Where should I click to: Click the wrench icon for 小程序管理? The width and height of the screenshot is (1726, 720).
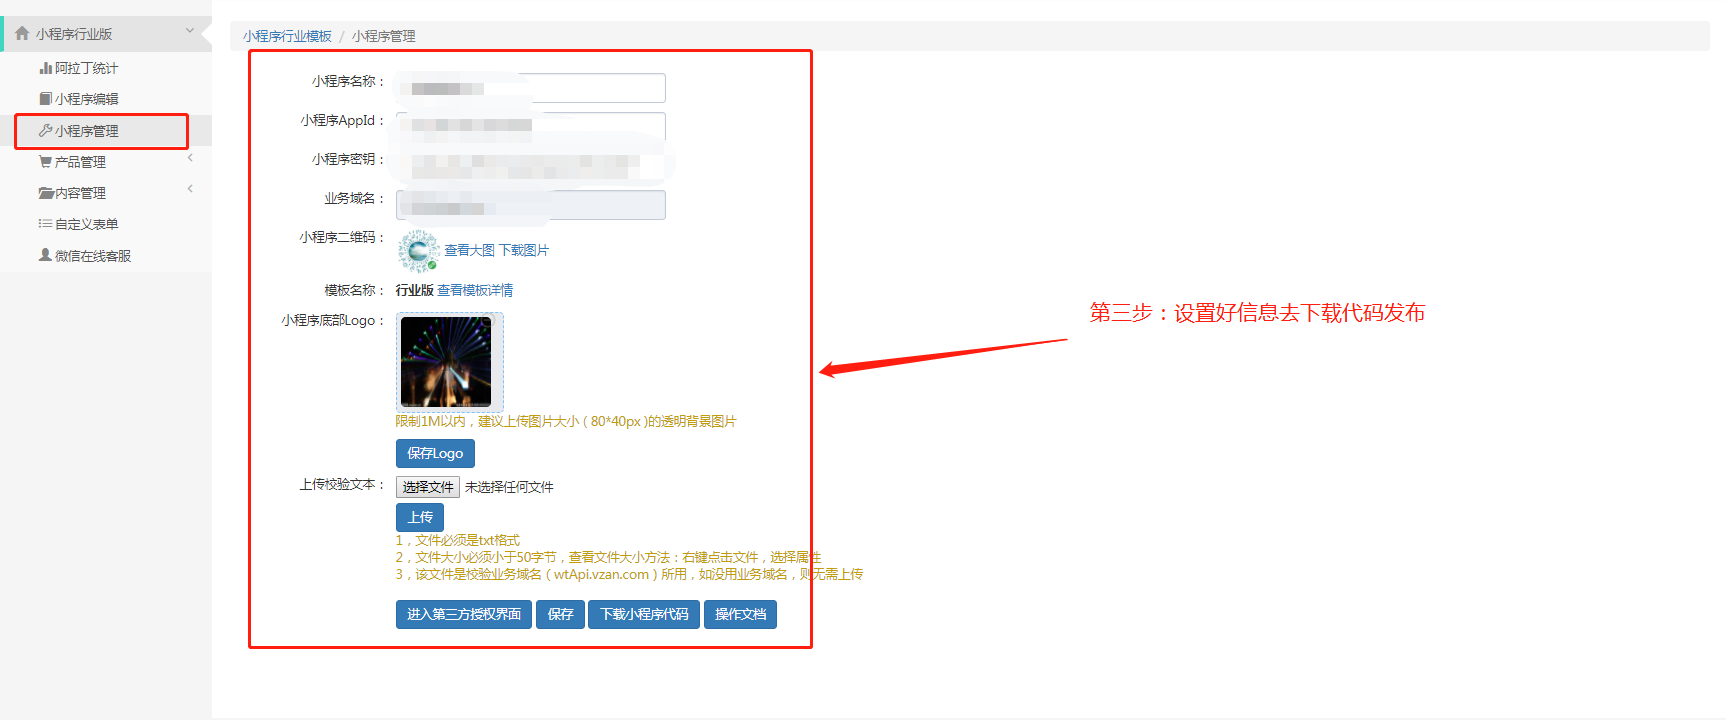coord(45,131)
